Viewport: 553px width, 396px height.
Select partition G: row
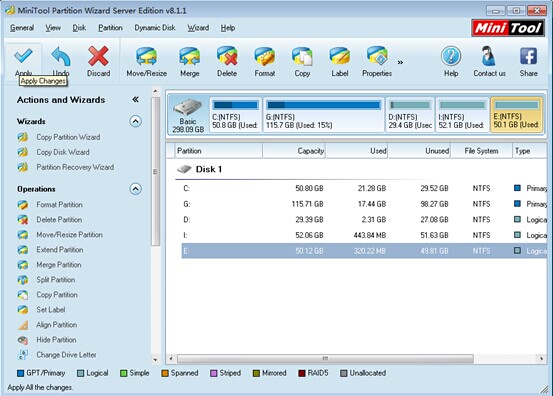[x=364, y=204]
